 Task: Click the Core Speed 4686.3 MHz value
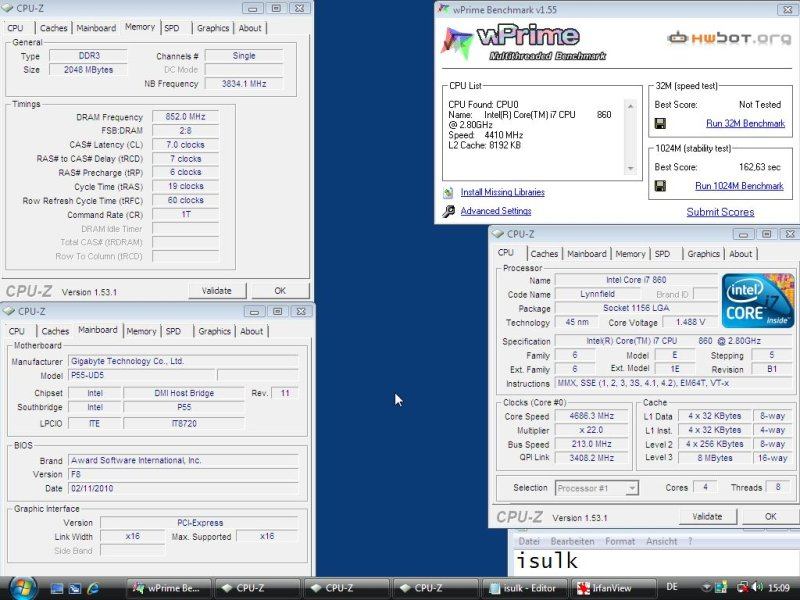592,416
